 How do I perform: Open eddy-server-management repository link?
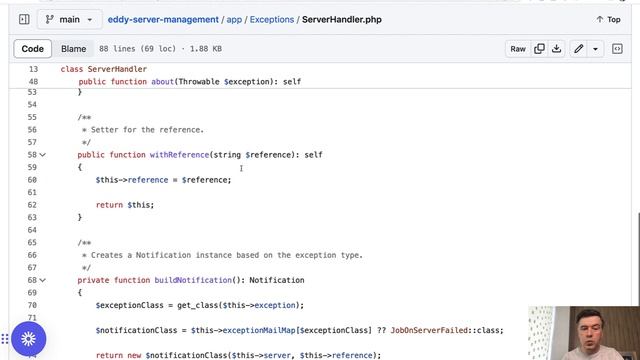[163, 20]
